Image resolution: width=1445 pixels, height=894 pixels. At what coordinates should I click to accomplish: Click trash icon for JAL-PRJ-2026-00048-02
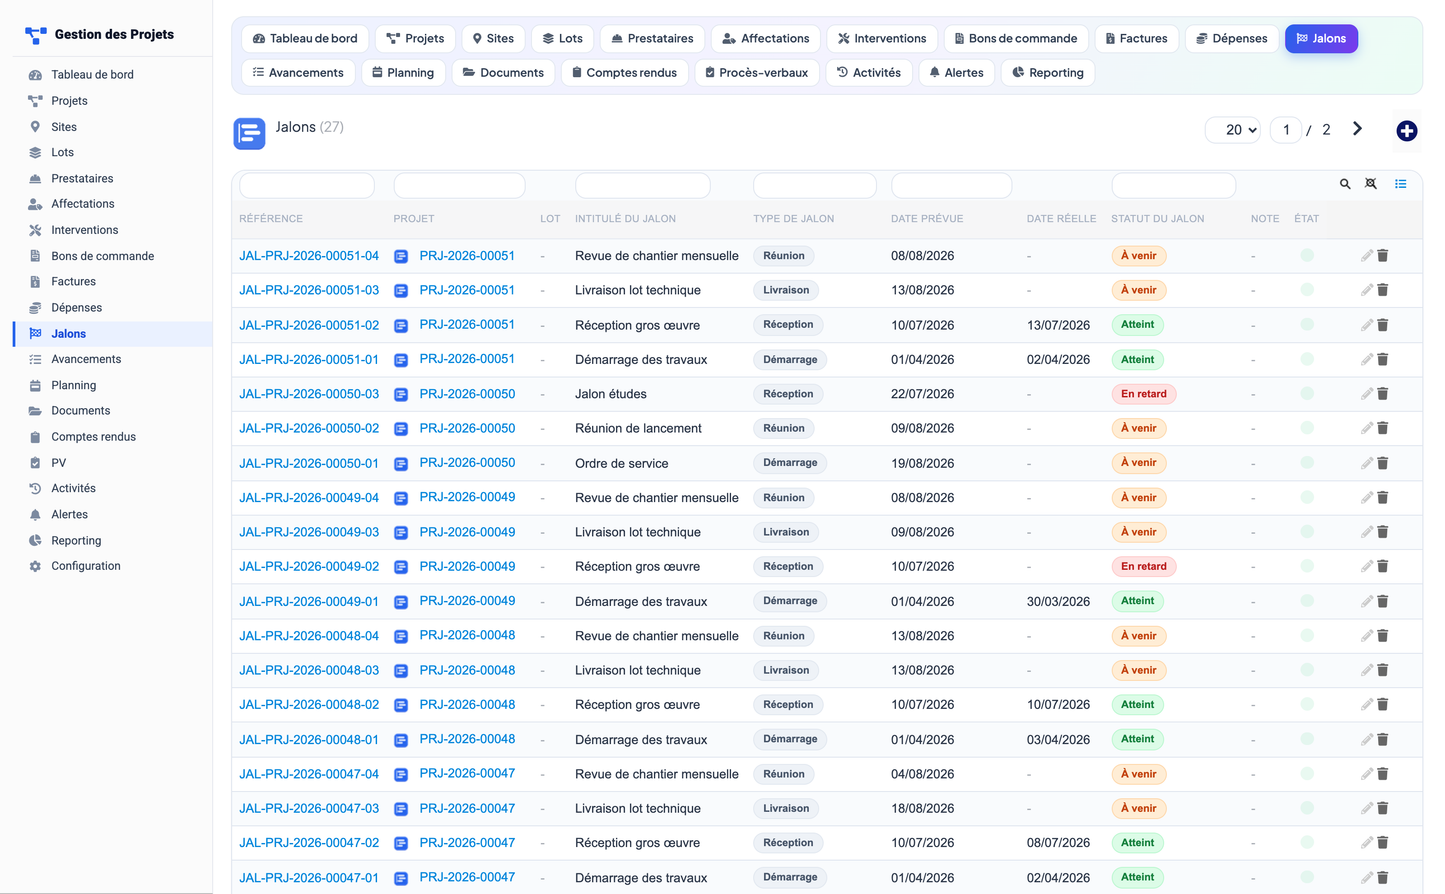point(1383,705)
